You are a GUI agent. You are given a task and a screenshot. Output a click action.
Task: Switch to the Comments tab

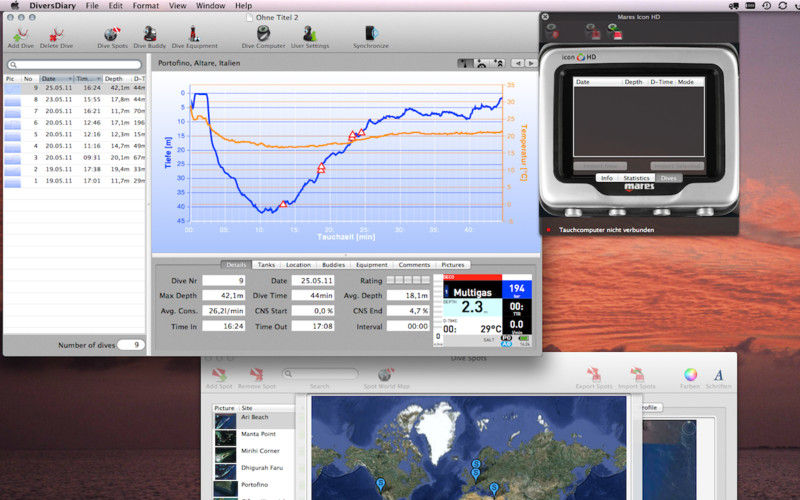pyautogui.click(x=414, y=265)
